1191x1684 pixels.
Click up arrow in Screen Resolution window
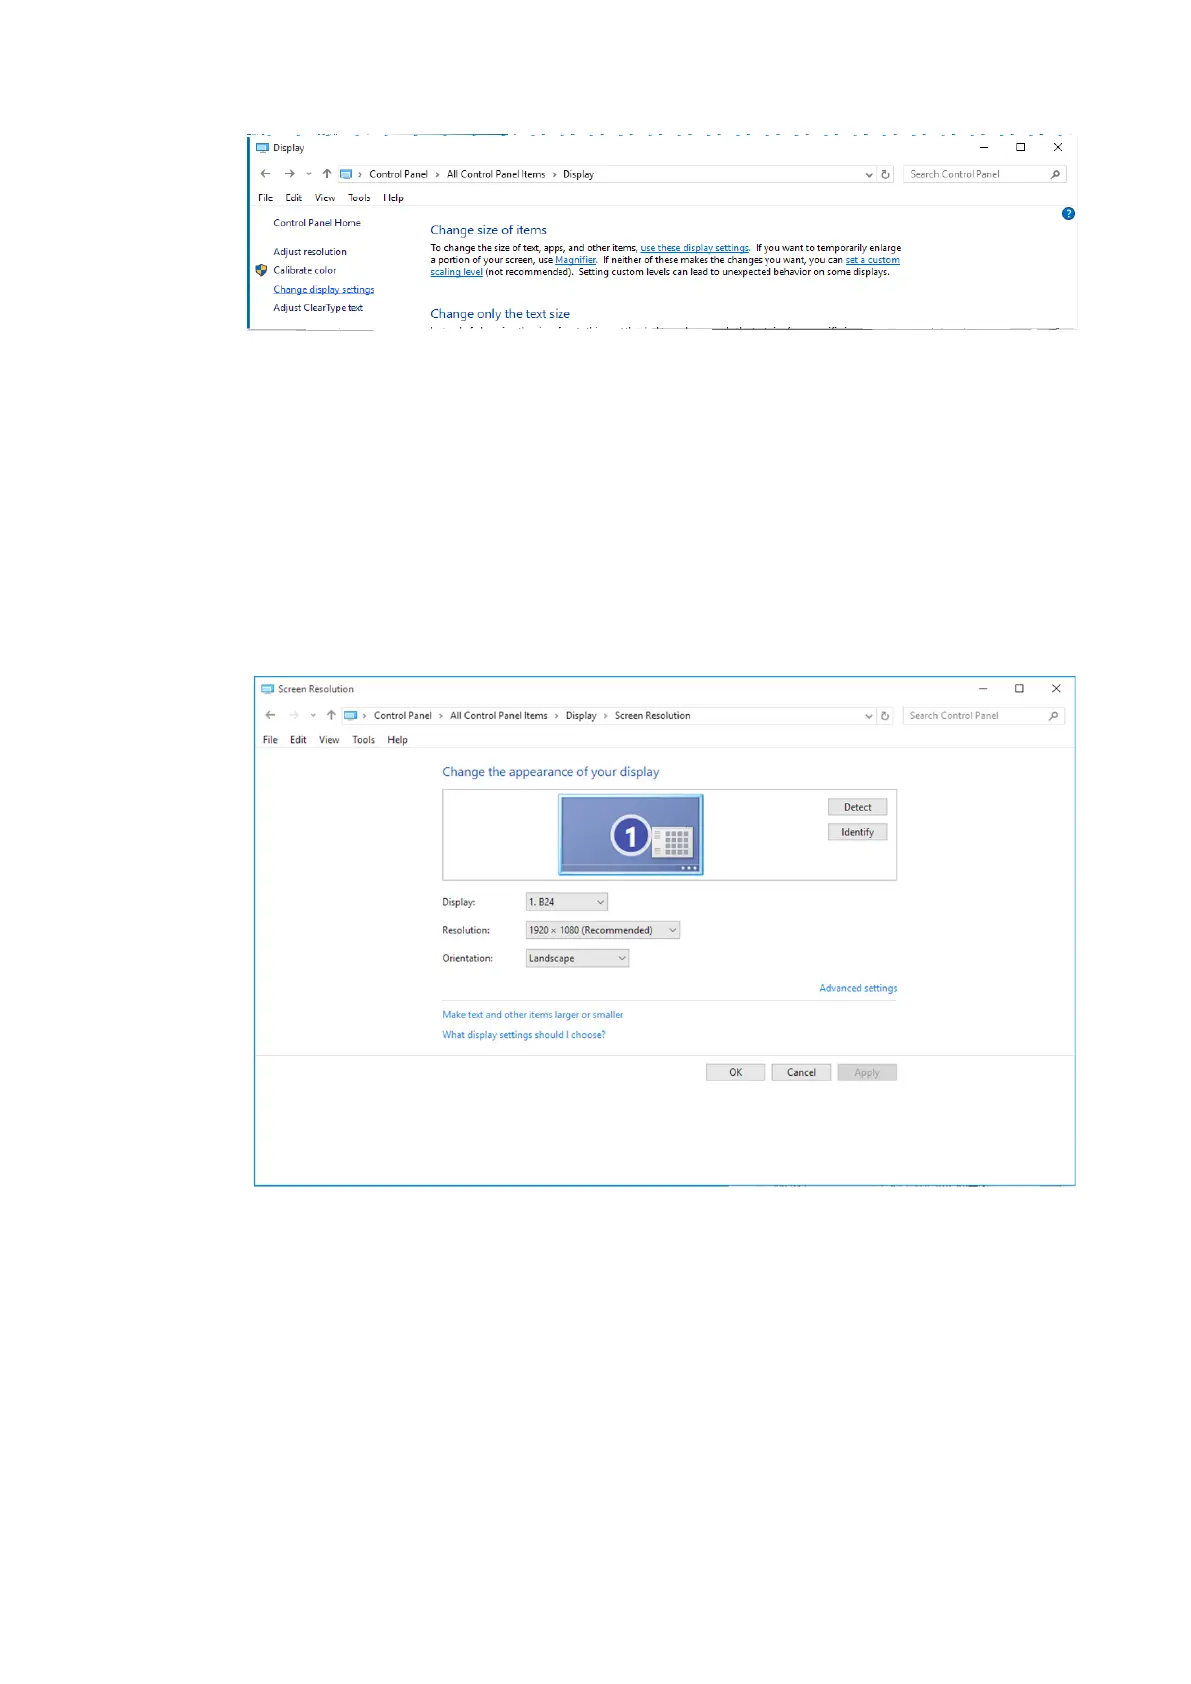click(331, 716)
